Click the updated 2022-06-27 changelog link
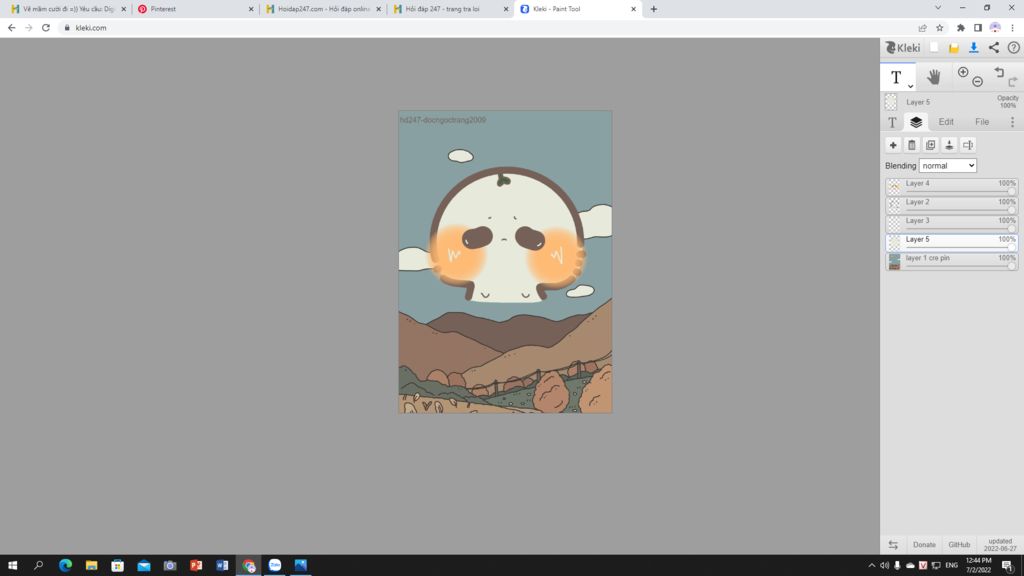Screen dimensions: 1024x576 point(1000,545)
